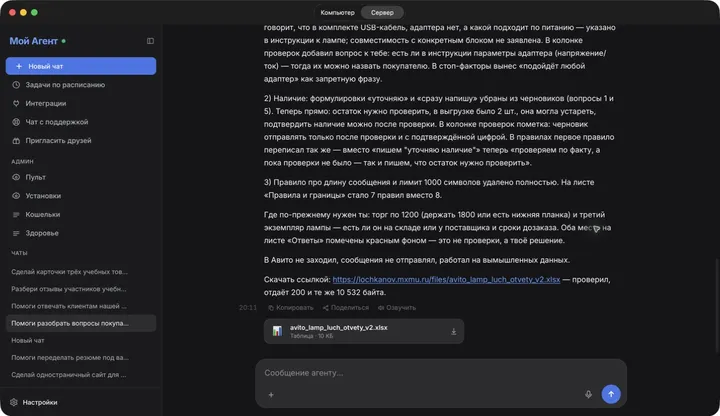Open chat Помоги переделать резюме под ва...
Image resolution: width=720 pixels, height=416 pixels.
tap(81, 358)
